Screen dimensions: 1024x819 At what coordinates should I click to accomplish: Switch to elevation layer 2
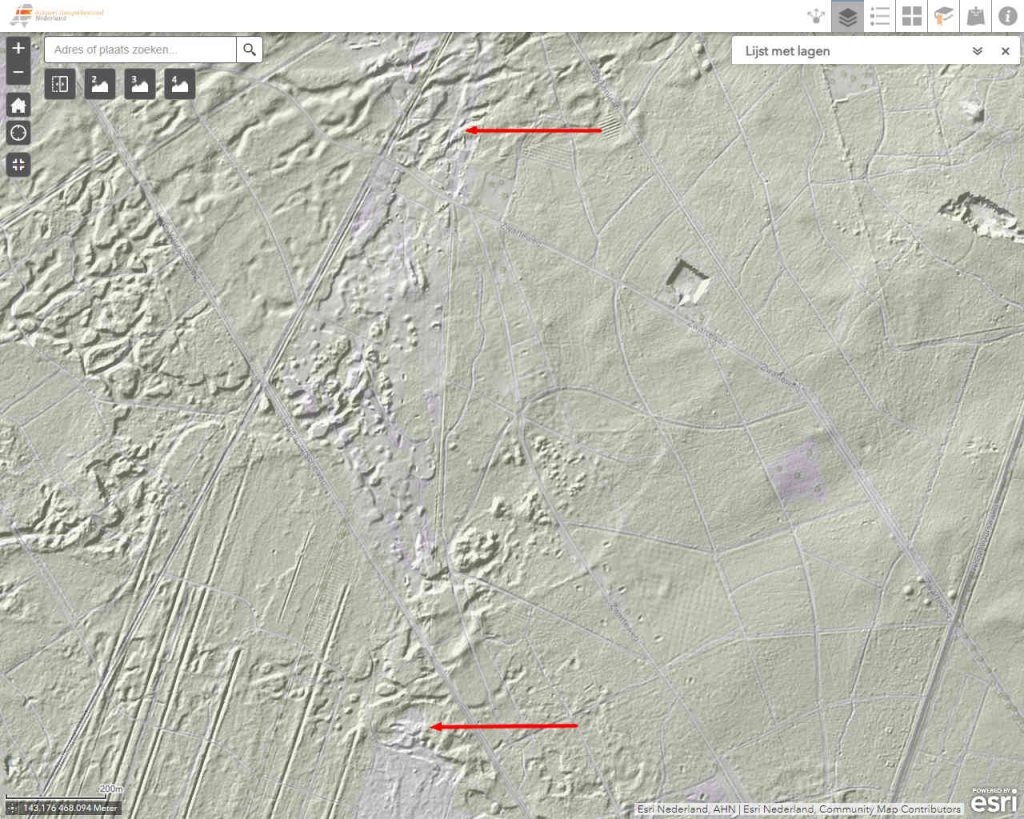click(x=99, y=84)
